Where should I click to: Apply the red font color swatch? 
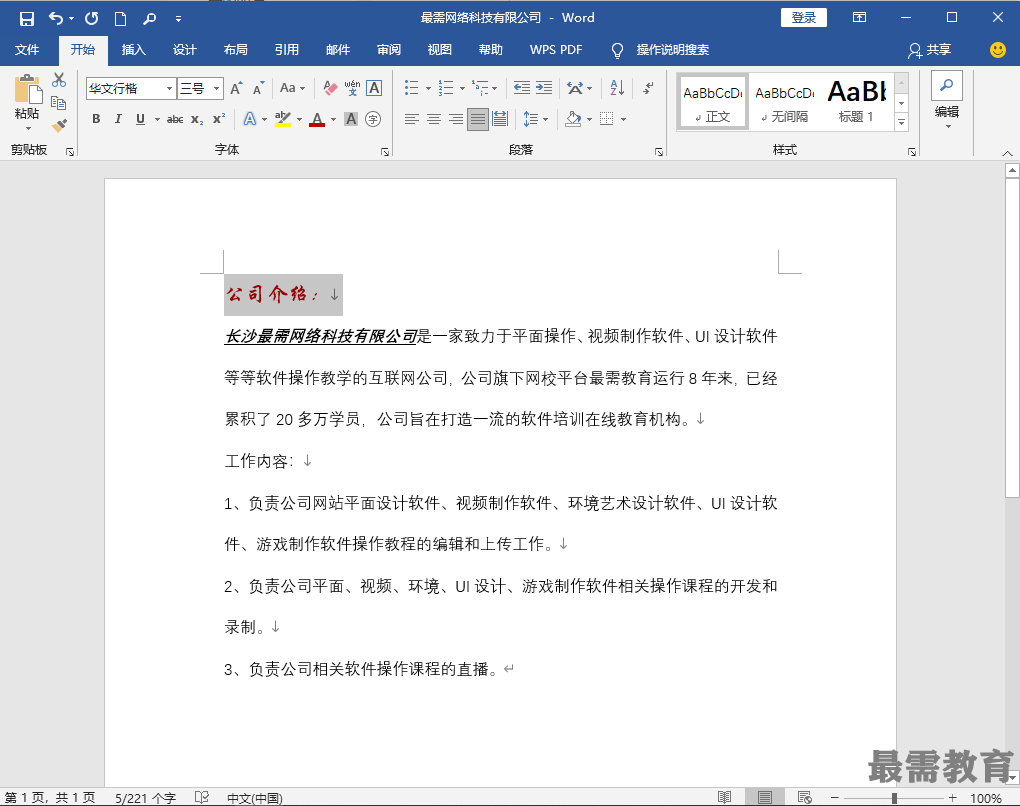coord(317,120)
